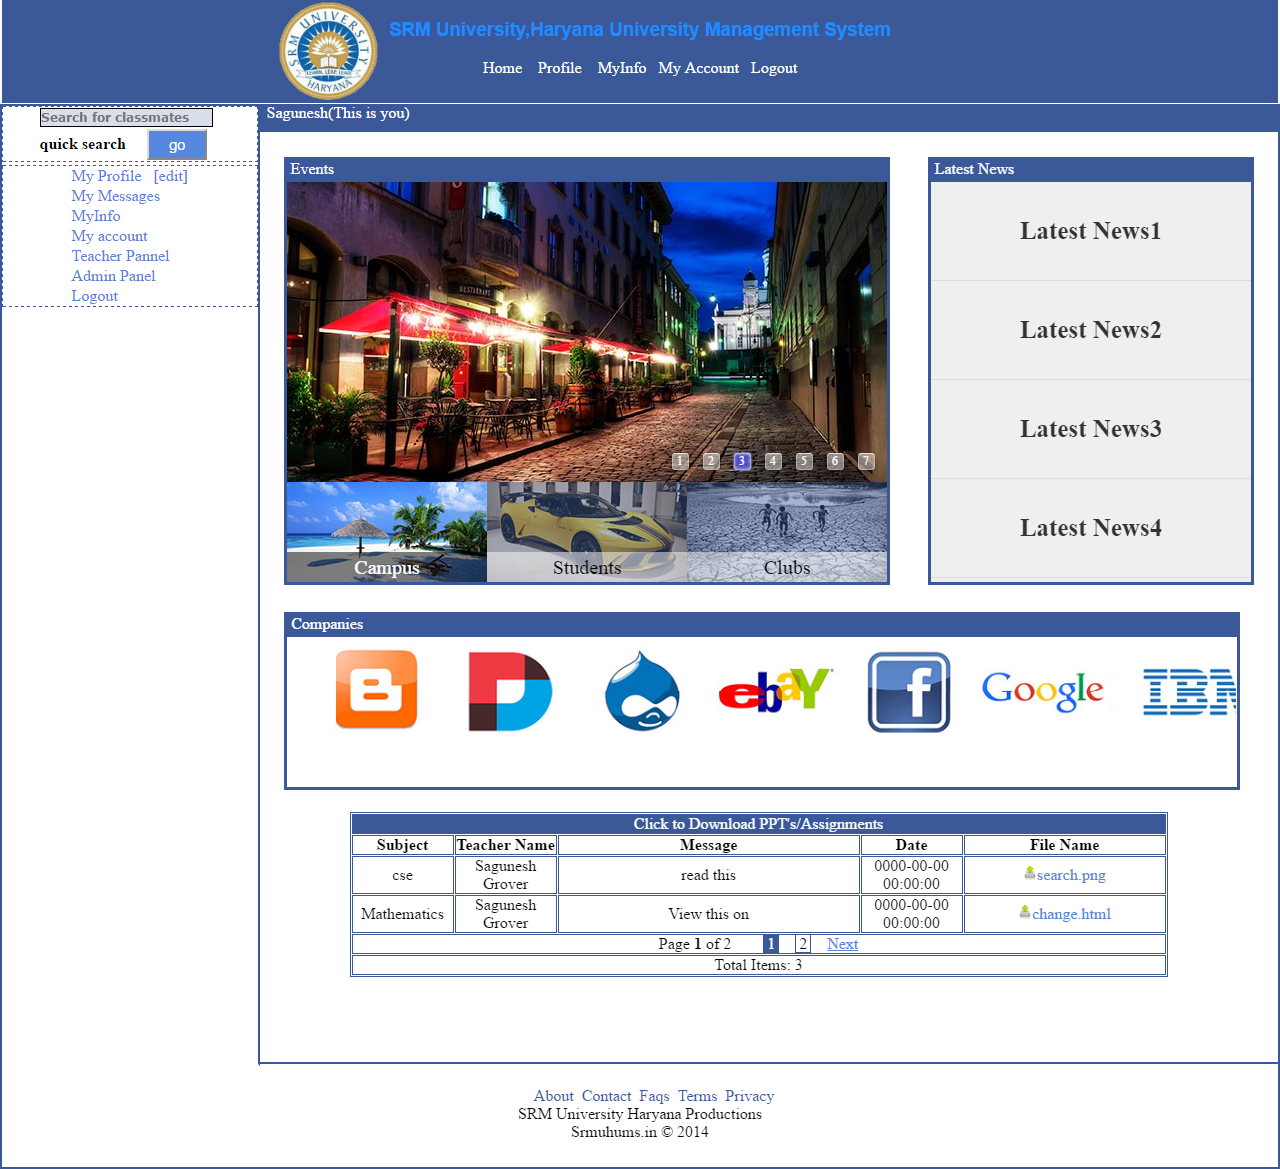1280x1169 pixels.
Task: Click the go quick search button
Action: 177,145
